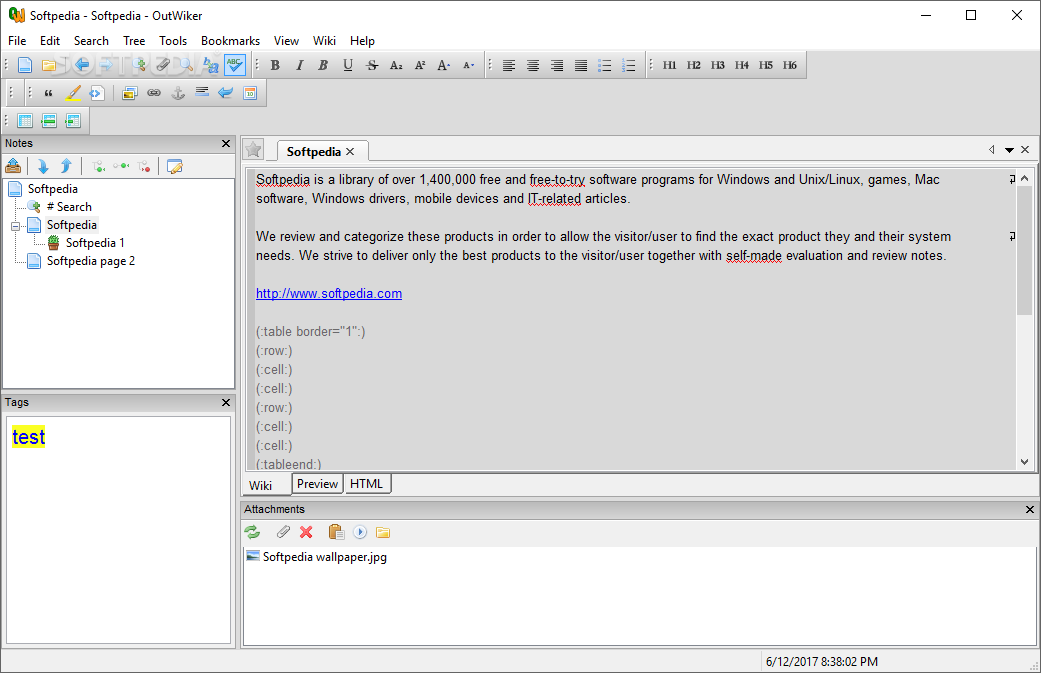Switch to the Preview tab
Image resolution: width=1041 pixels, height=673 pixels.
tap(317, 484)
